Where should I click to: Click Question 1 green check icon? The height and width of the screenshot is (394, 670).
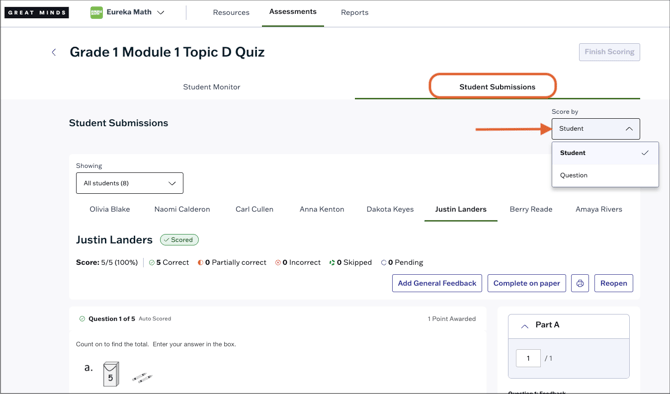(x=82, y=319)
